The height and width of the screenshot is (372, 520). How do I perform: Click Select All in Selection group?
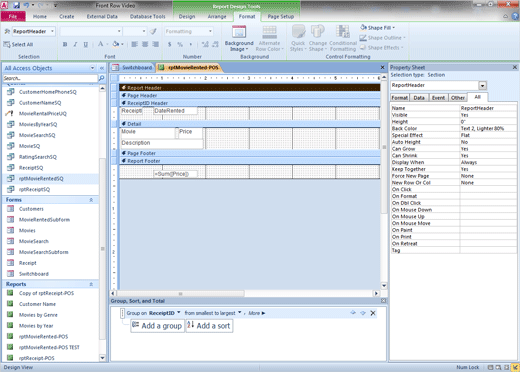pyautogui.click(x=18, y=44)
